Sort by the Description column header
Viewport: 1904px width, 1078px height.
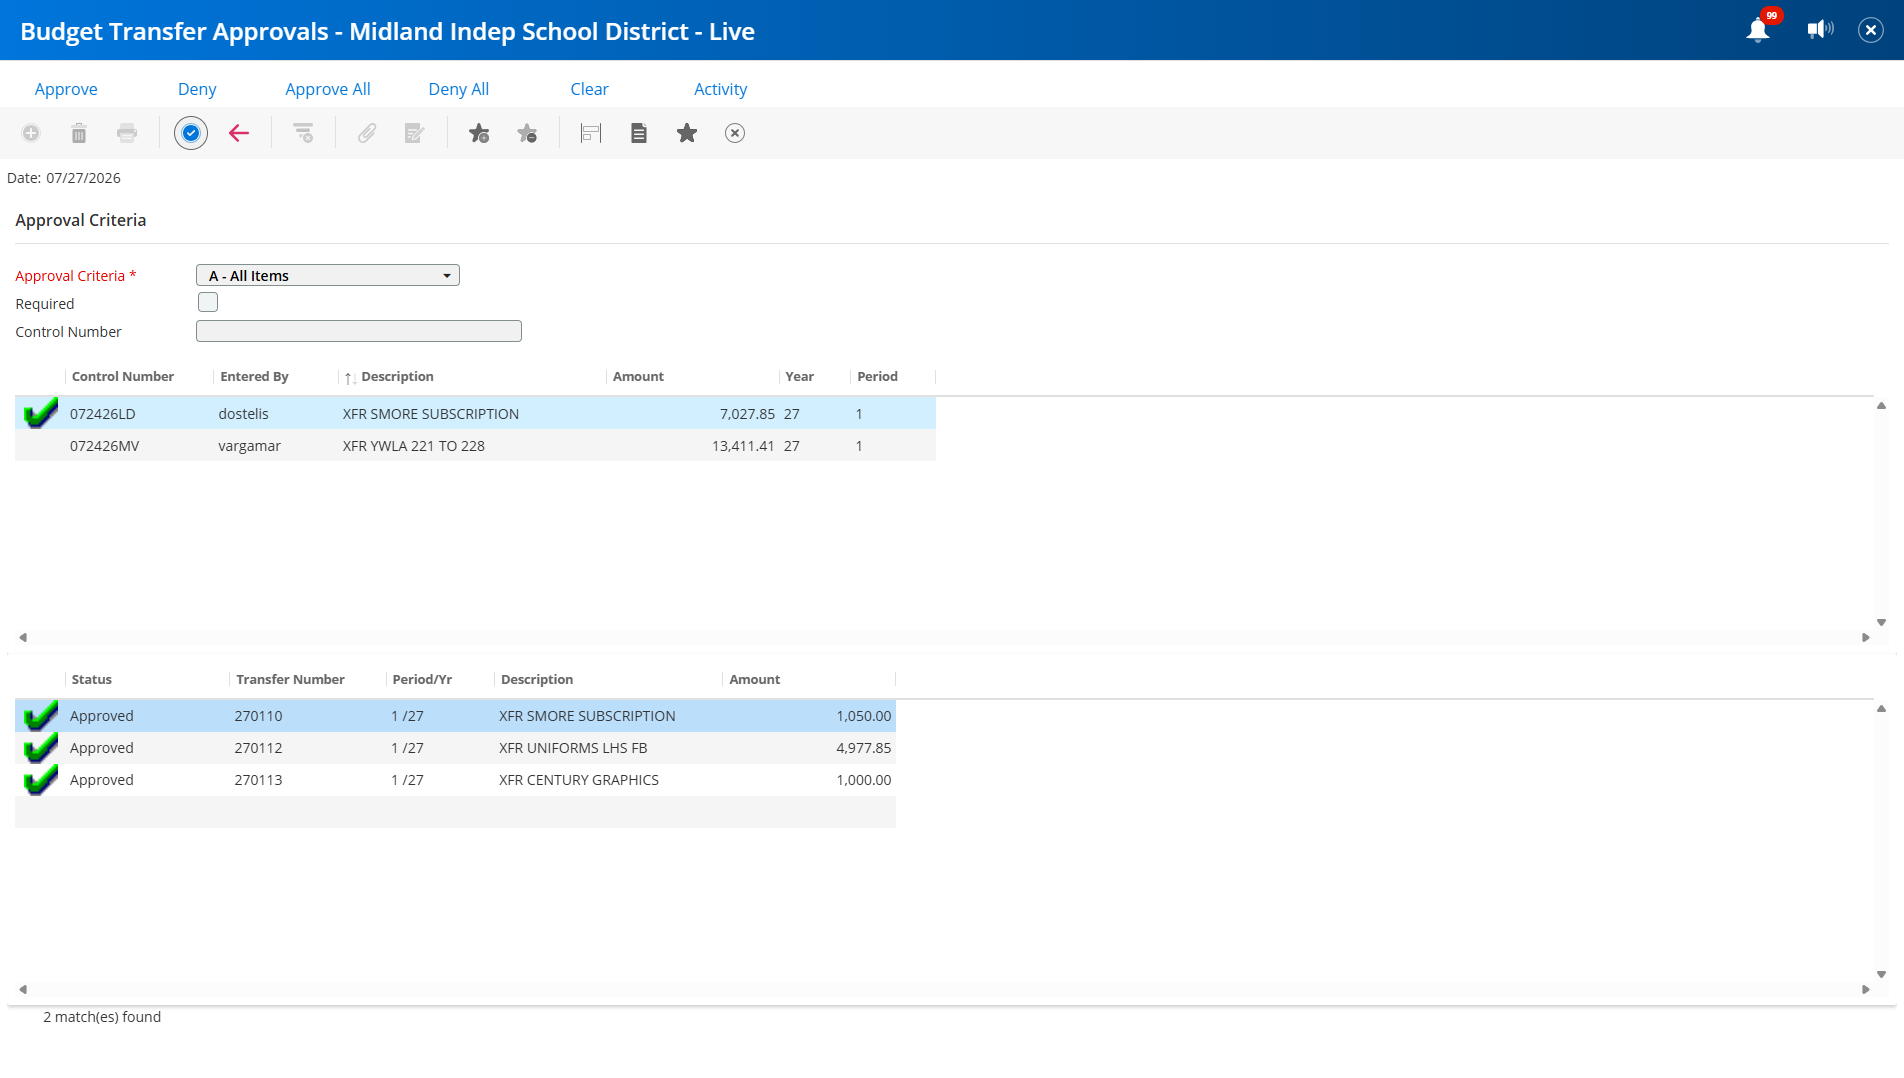pyautogui.click(x=397, y=377)
